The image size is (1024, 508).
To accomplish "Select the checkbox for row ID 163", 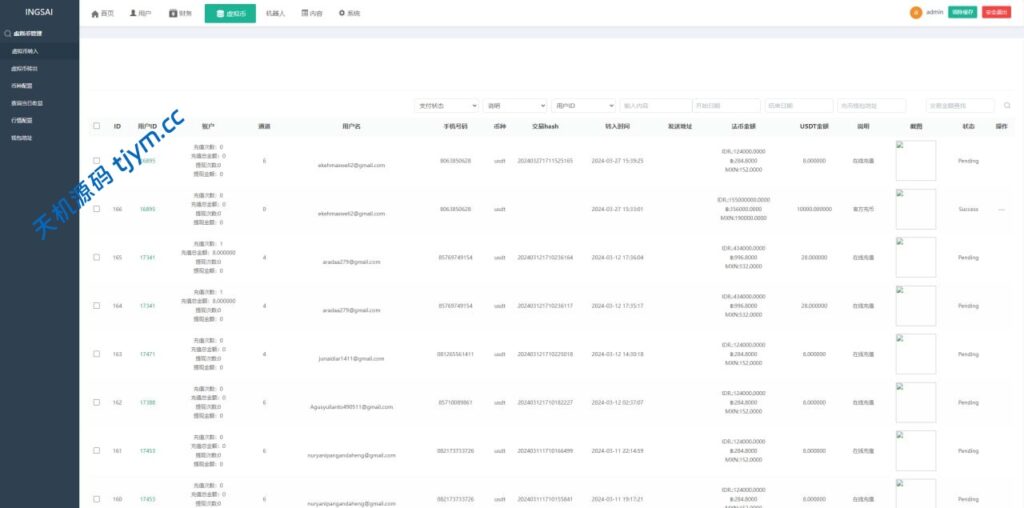I will [97, 354].
